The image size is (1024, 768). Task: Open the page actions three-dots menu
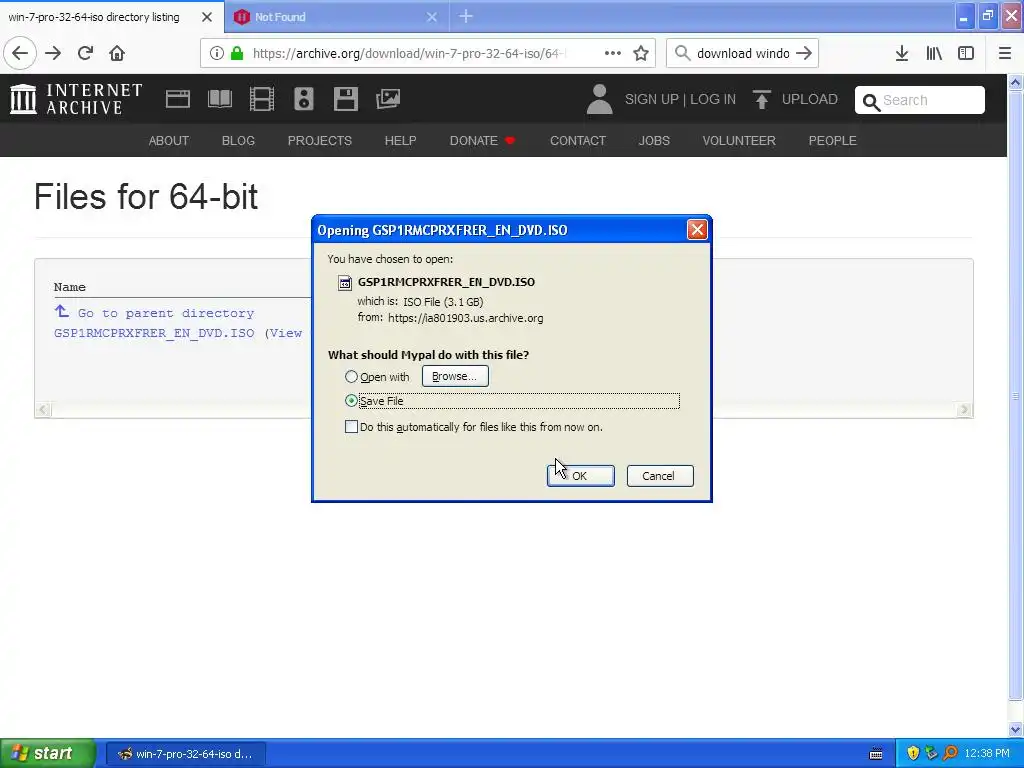point(613,53)
